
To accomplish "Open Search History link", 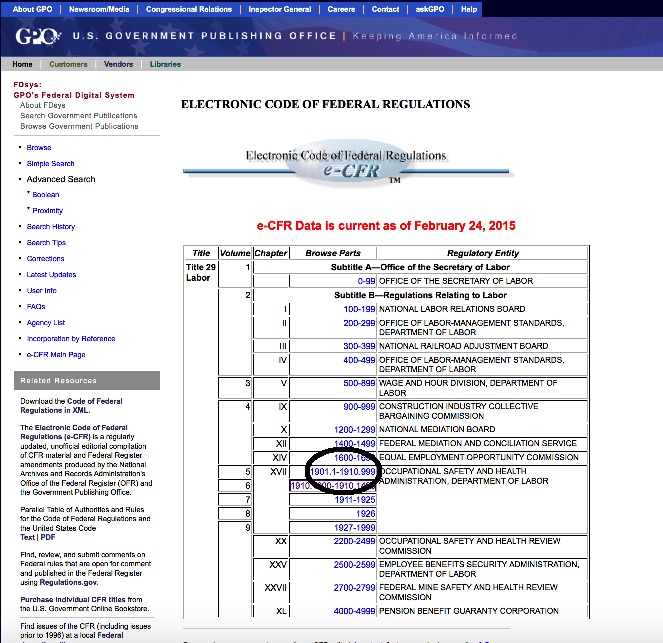I will click(x=51, y=227).
